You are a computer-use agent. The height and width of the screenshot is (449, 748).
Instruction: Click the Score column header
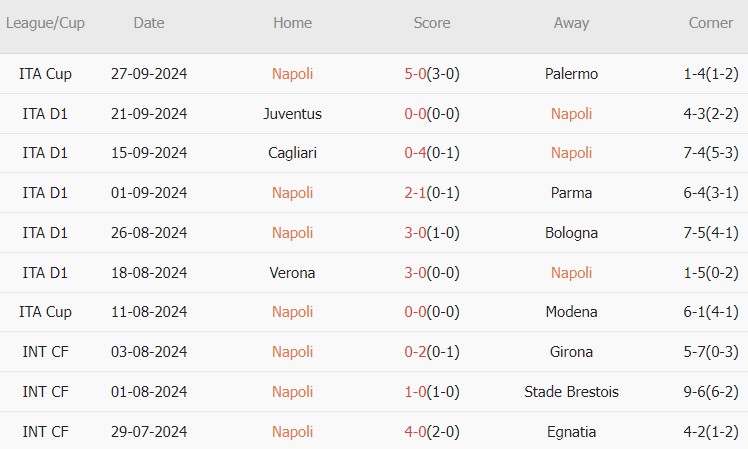point(432,23)
